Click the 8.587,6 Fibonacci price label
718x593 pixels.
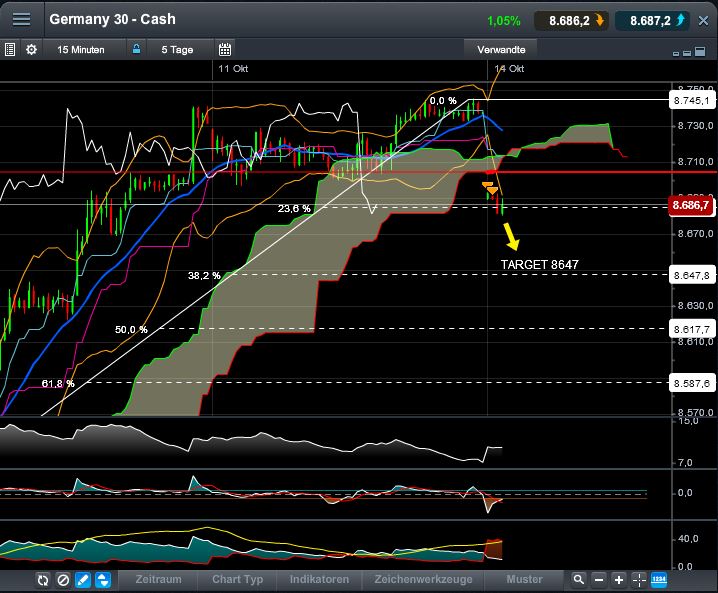(692, 383)
